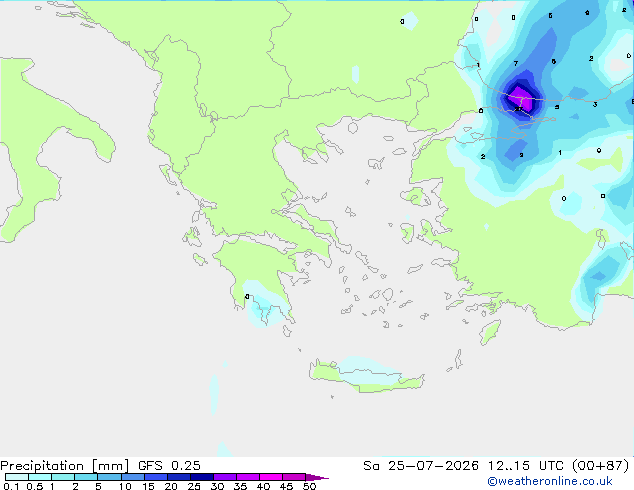Click the '7' rainfall value on map
The image size is (634, 490).
point(516,63)
